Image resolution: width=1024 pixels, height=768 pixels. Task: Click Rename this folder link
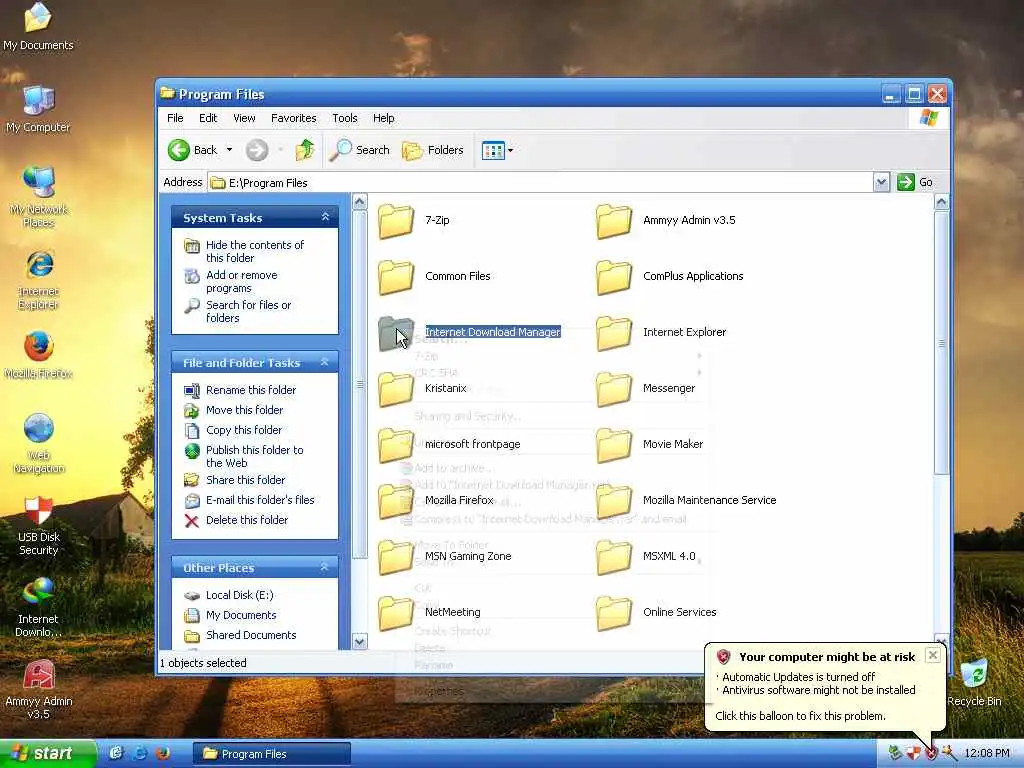[251, 390]
